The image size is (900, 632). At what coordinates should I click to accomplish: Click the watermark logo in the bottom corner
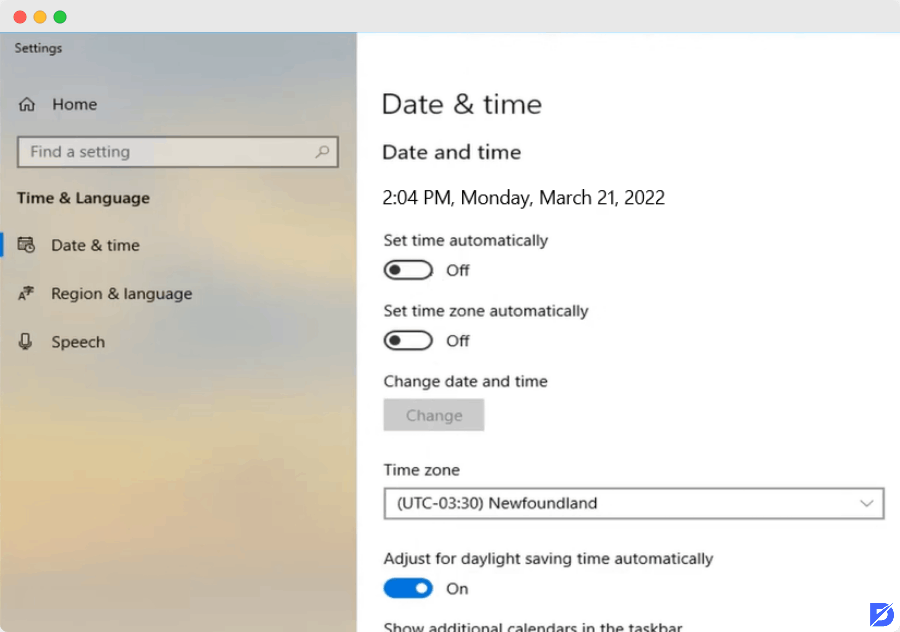point(881,613)
